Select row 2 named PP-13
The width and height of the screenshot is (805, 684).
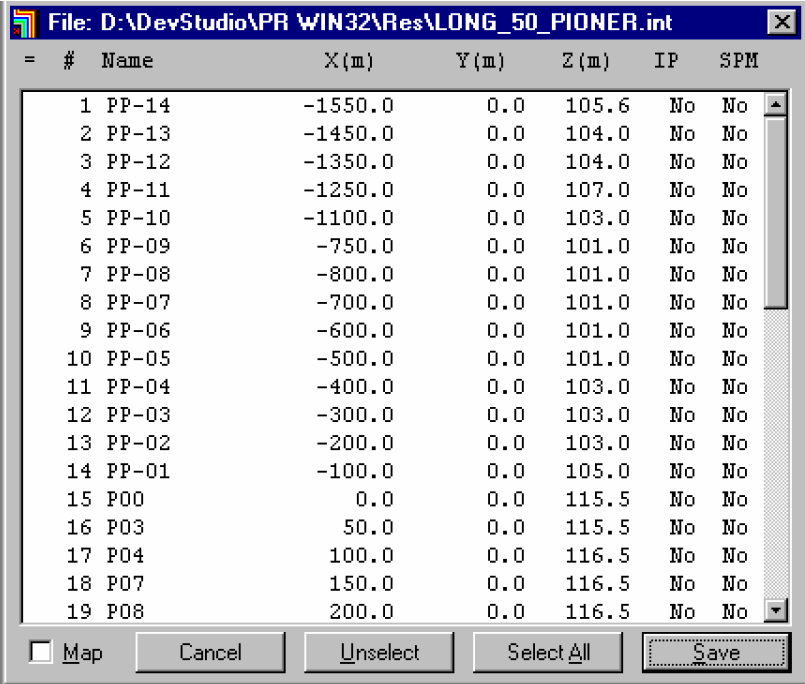(393, 134)
